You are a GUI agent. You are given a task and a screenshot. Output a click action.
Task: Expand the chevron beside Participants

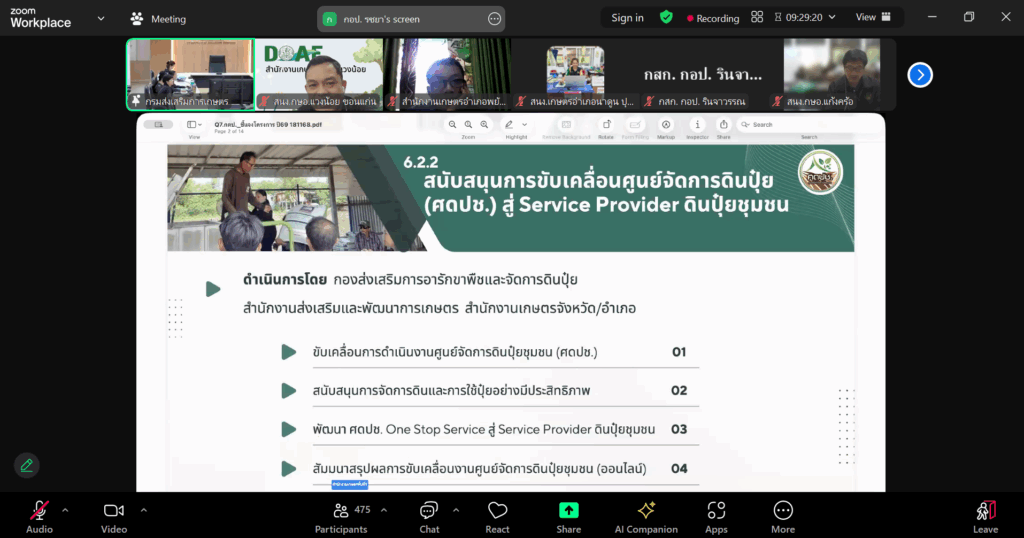pyautogui.click(x=384, y=510)
